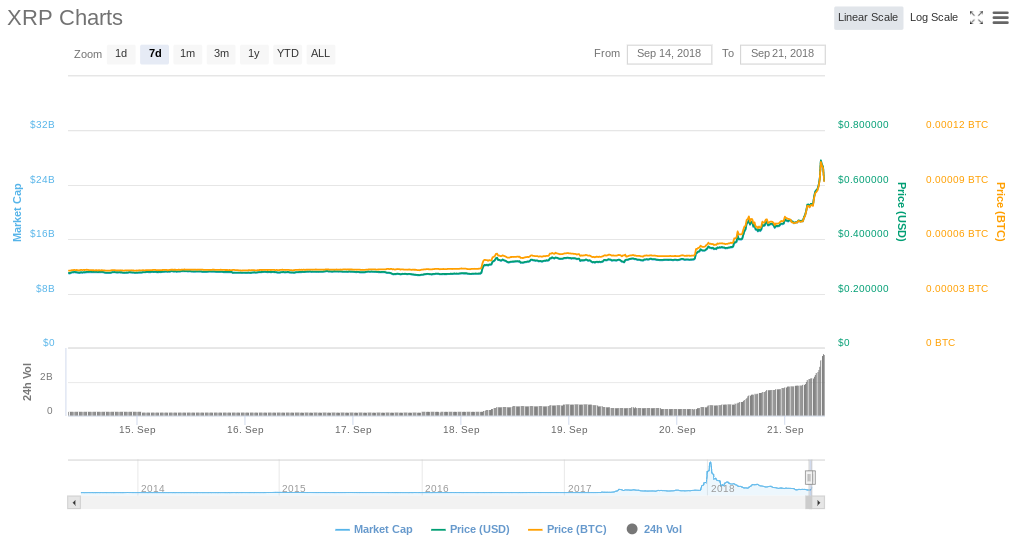Viewport: 1015px width, 542px height.
Task: Set zoom to 7d
Action: coord(155,54)
